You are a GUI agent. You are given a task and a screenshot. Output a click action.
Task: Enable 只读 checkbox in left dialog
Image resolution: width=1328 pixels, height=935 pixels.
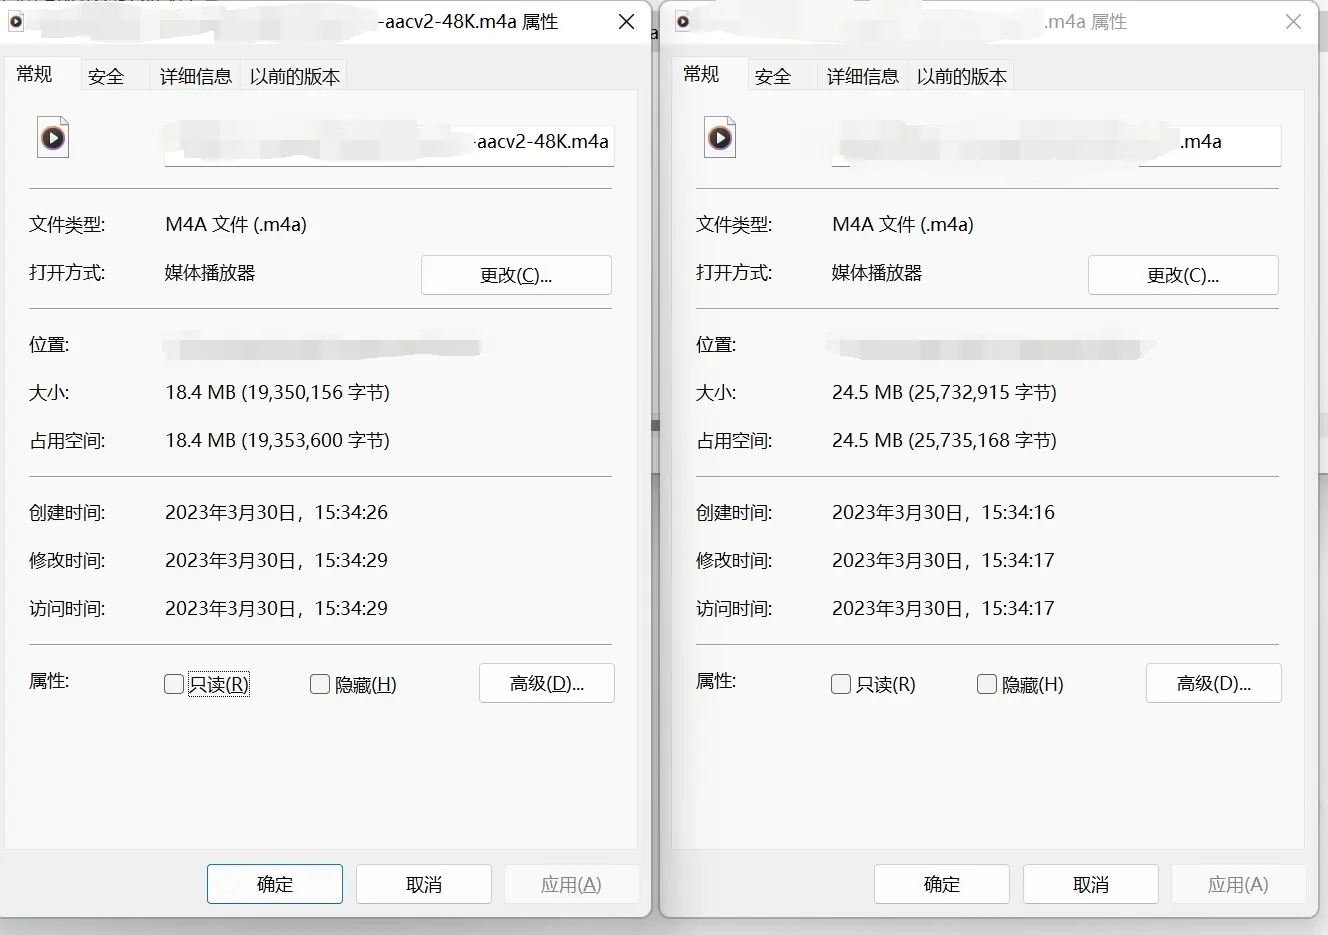click(174, 684)
